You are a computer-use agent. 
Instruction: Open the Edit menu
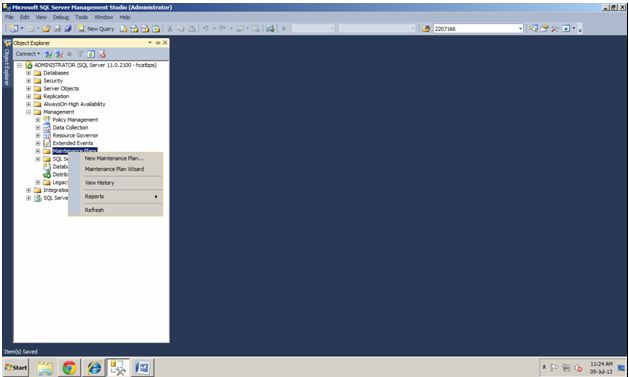[24, 17]
